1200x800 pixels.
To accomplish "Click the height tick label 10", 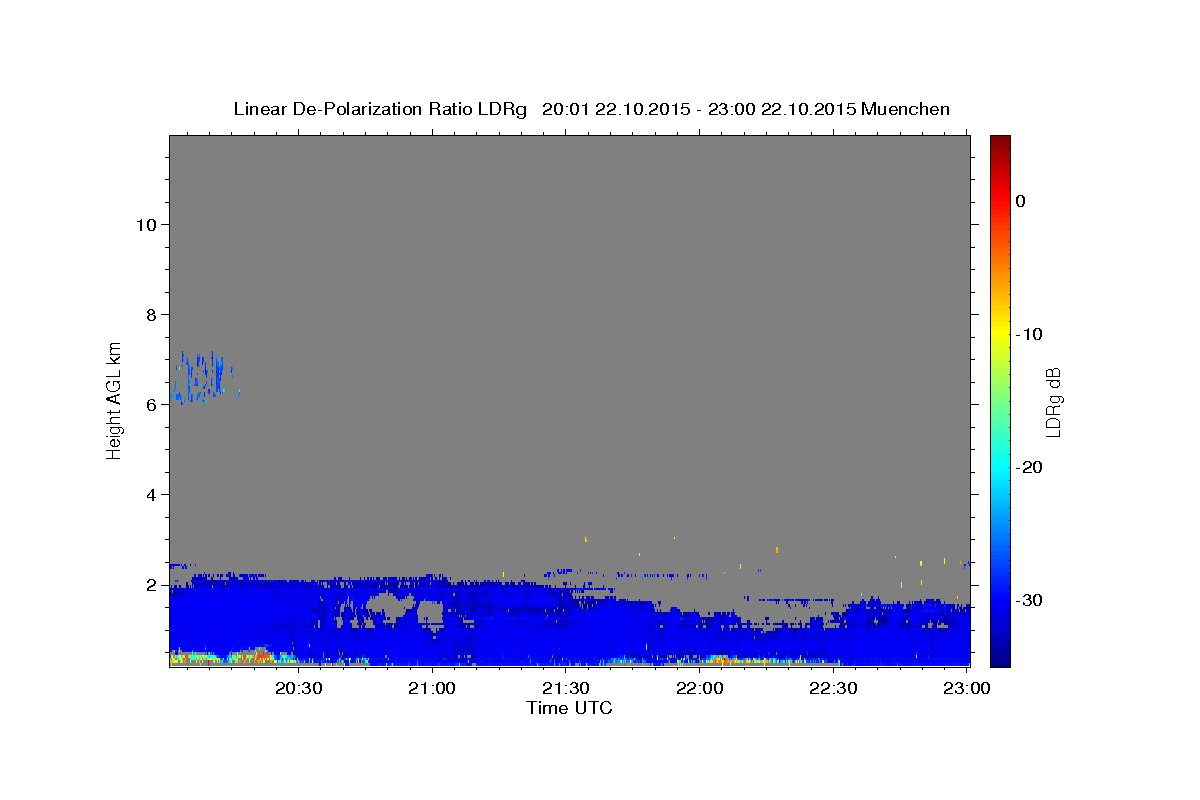I will [145, 224].
